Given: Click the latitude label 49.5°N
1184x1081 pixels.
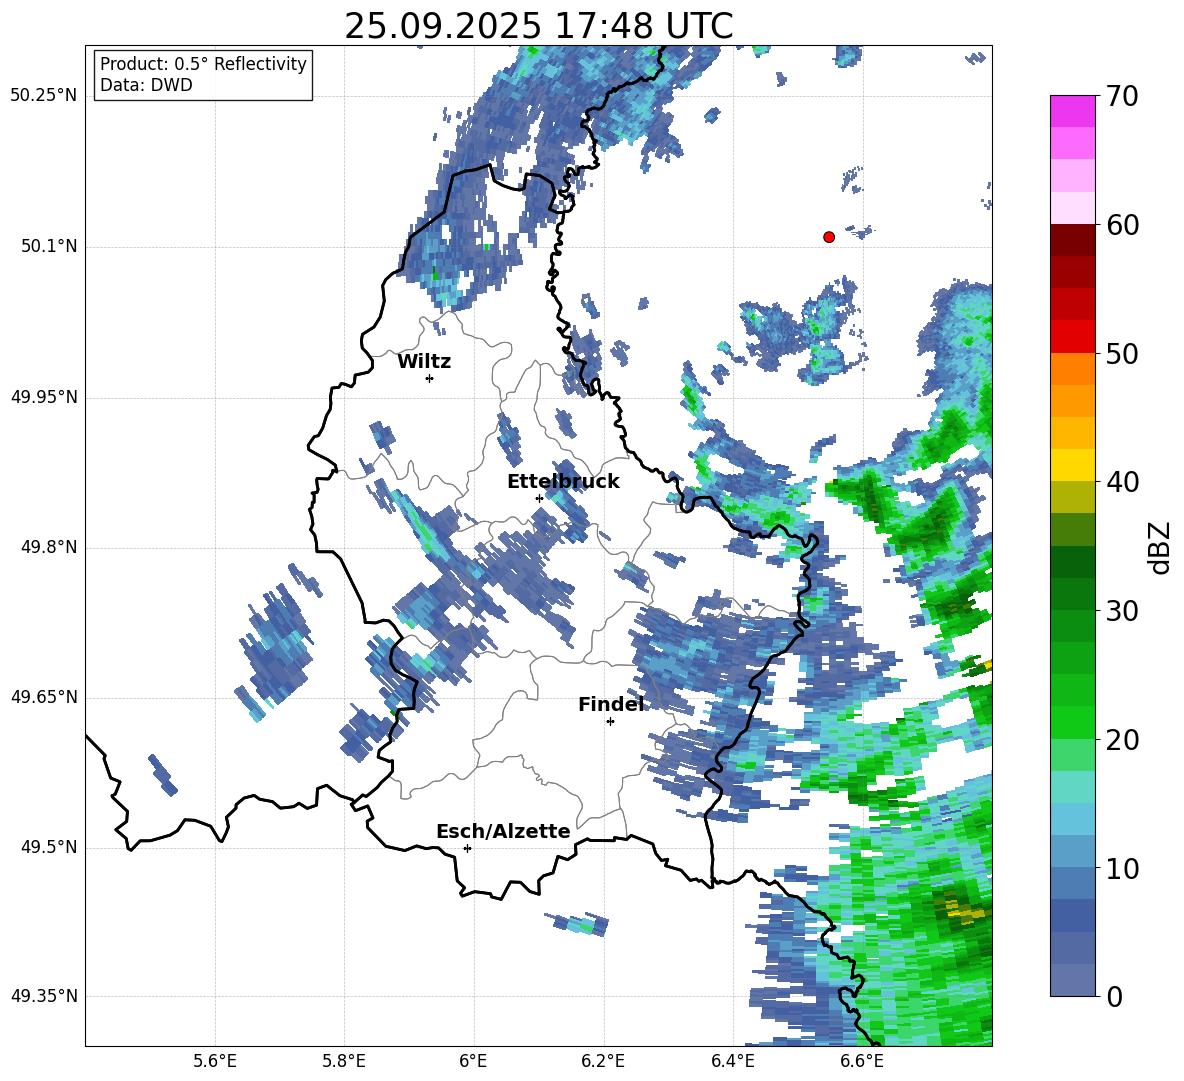Looking at the screenshot, I should 48,847.
